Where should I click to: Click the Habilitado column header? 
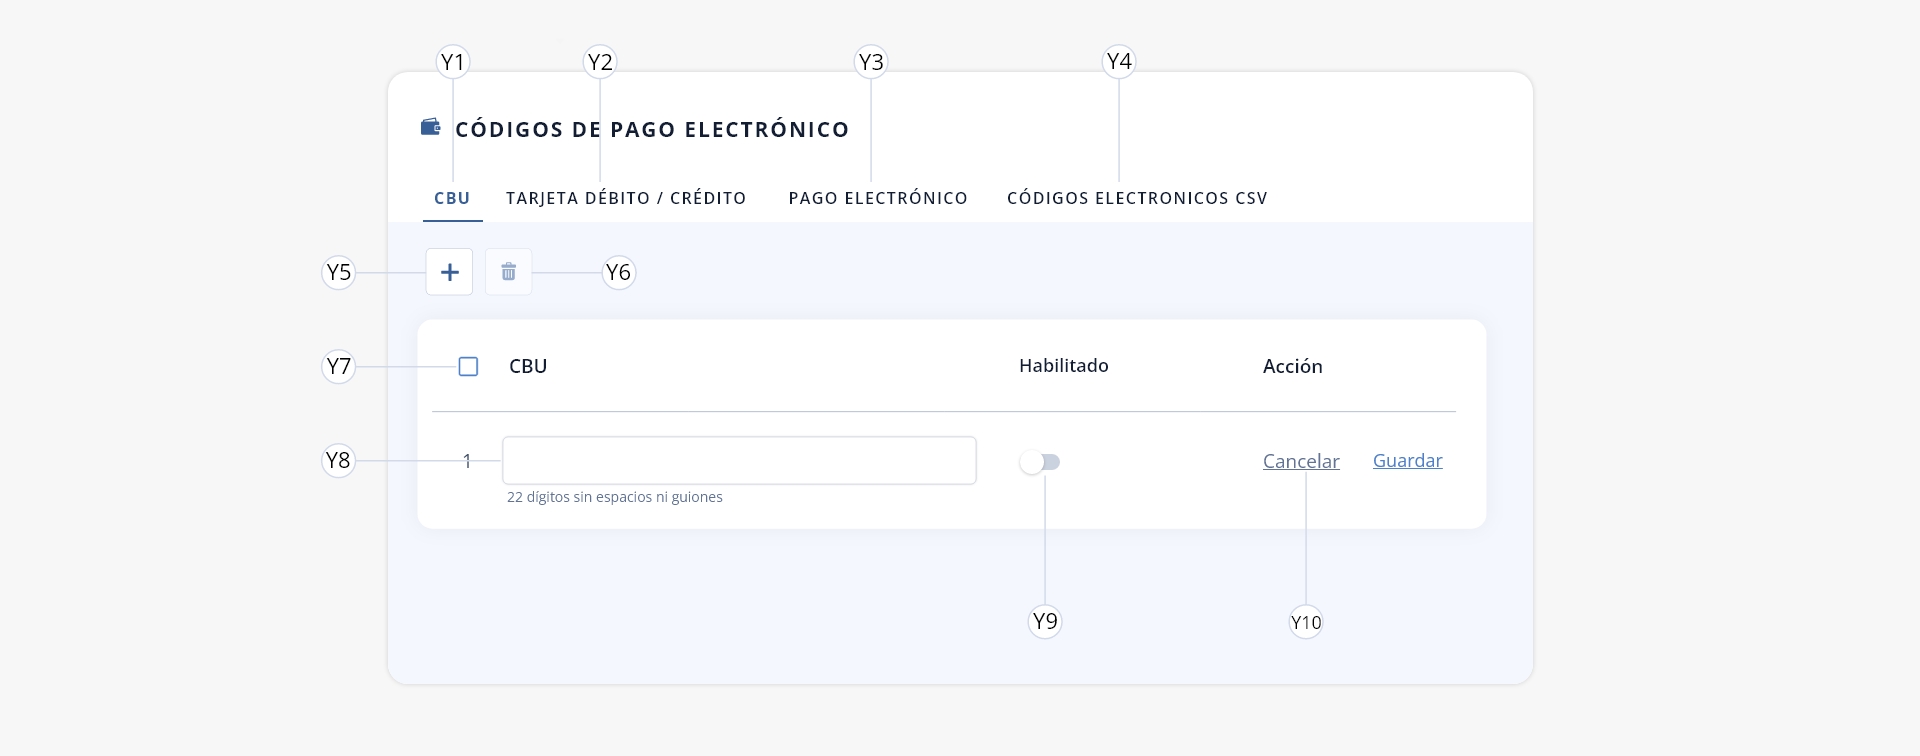pos(1064,366)
